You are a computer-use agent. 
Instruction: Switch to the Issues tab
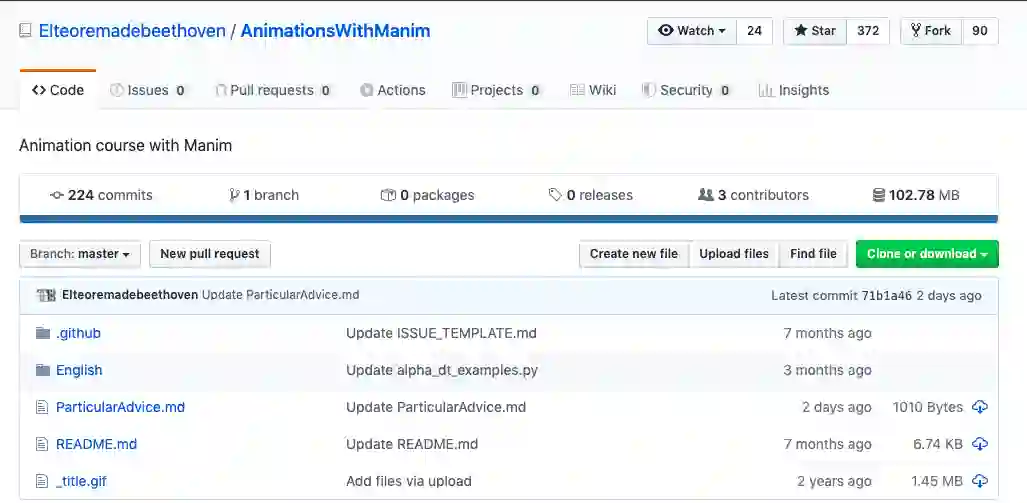click(x=148, y=90)
